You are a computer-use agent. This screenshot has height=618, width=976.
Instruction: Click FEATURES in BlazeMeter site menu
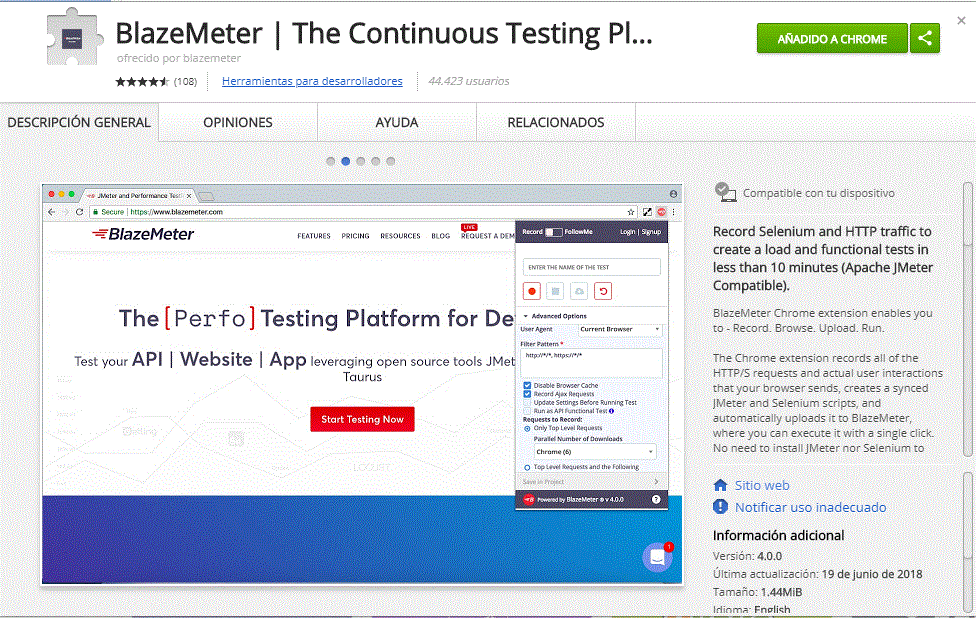[314, 236]
